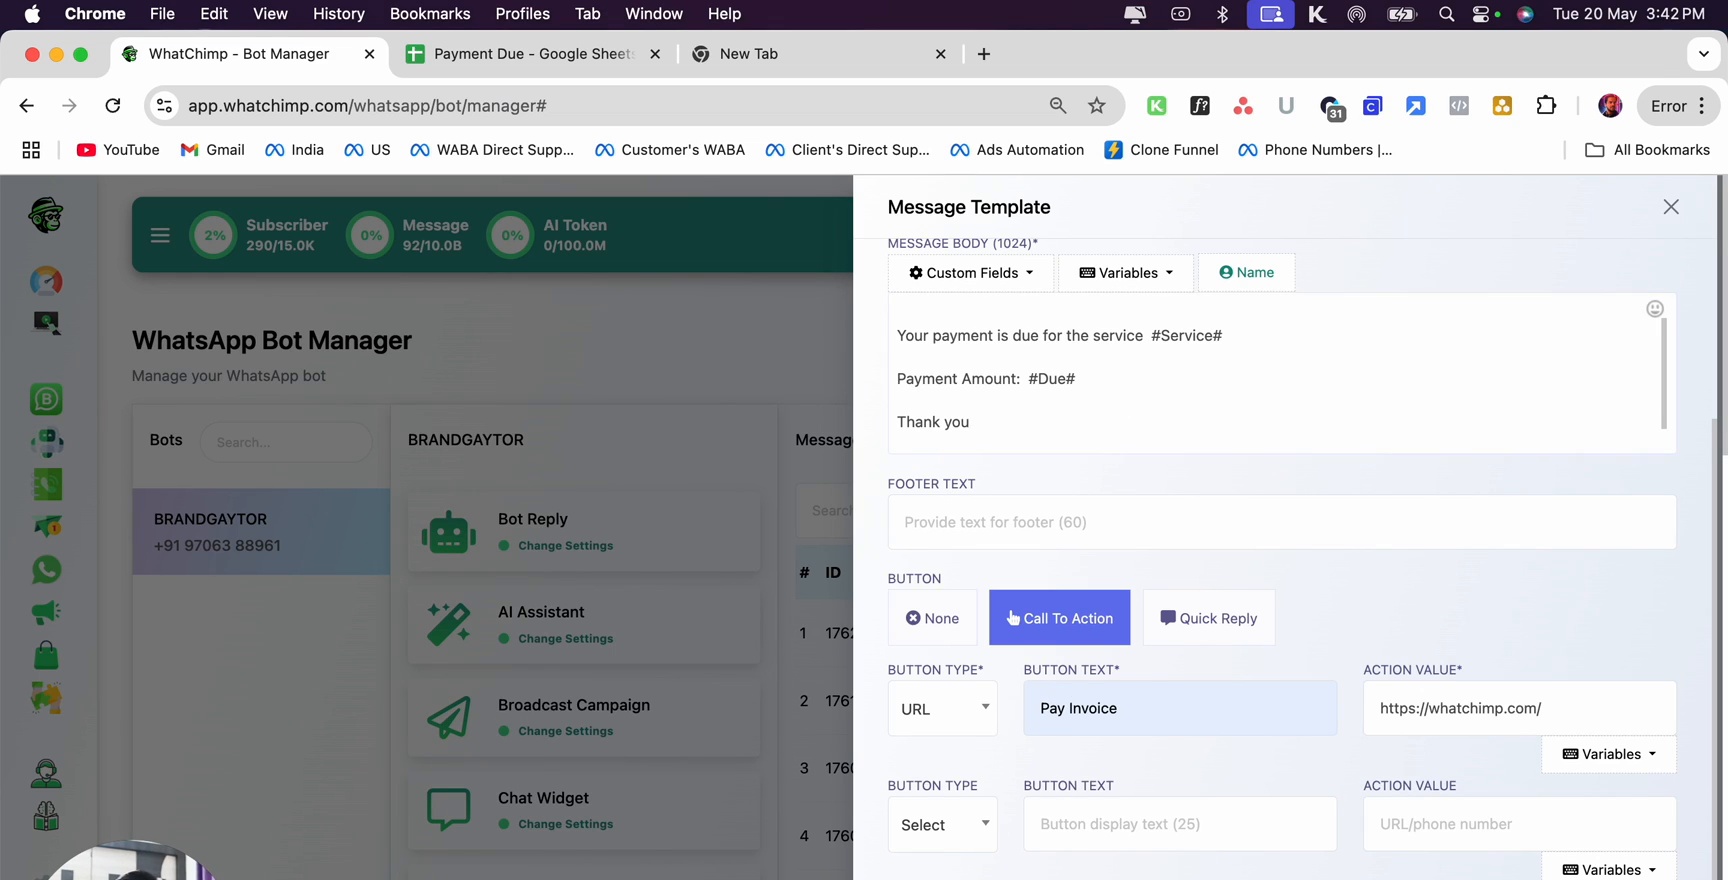Click the Broadcast Campaign paper plane icon
The height and width of the screenshot is (880, 1728).
[x=449, y=717]
